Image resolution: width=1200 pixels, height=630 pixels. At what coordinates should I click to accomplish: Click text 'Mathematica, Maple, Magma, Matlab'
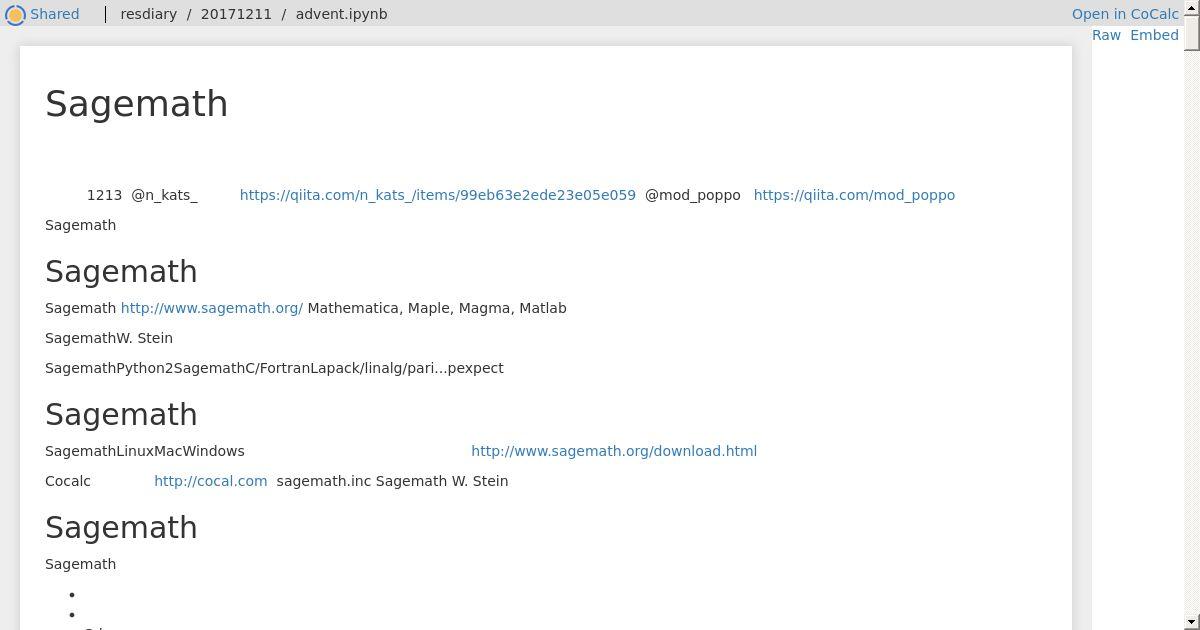[x=437, y=308]
